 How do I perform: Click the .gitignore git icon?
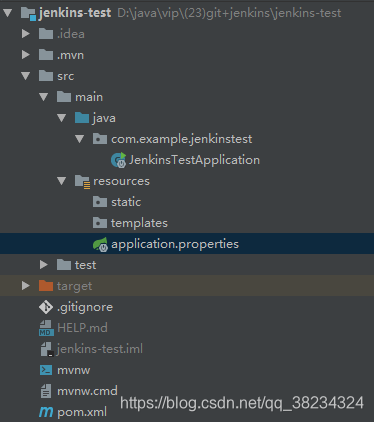point(46,307)
